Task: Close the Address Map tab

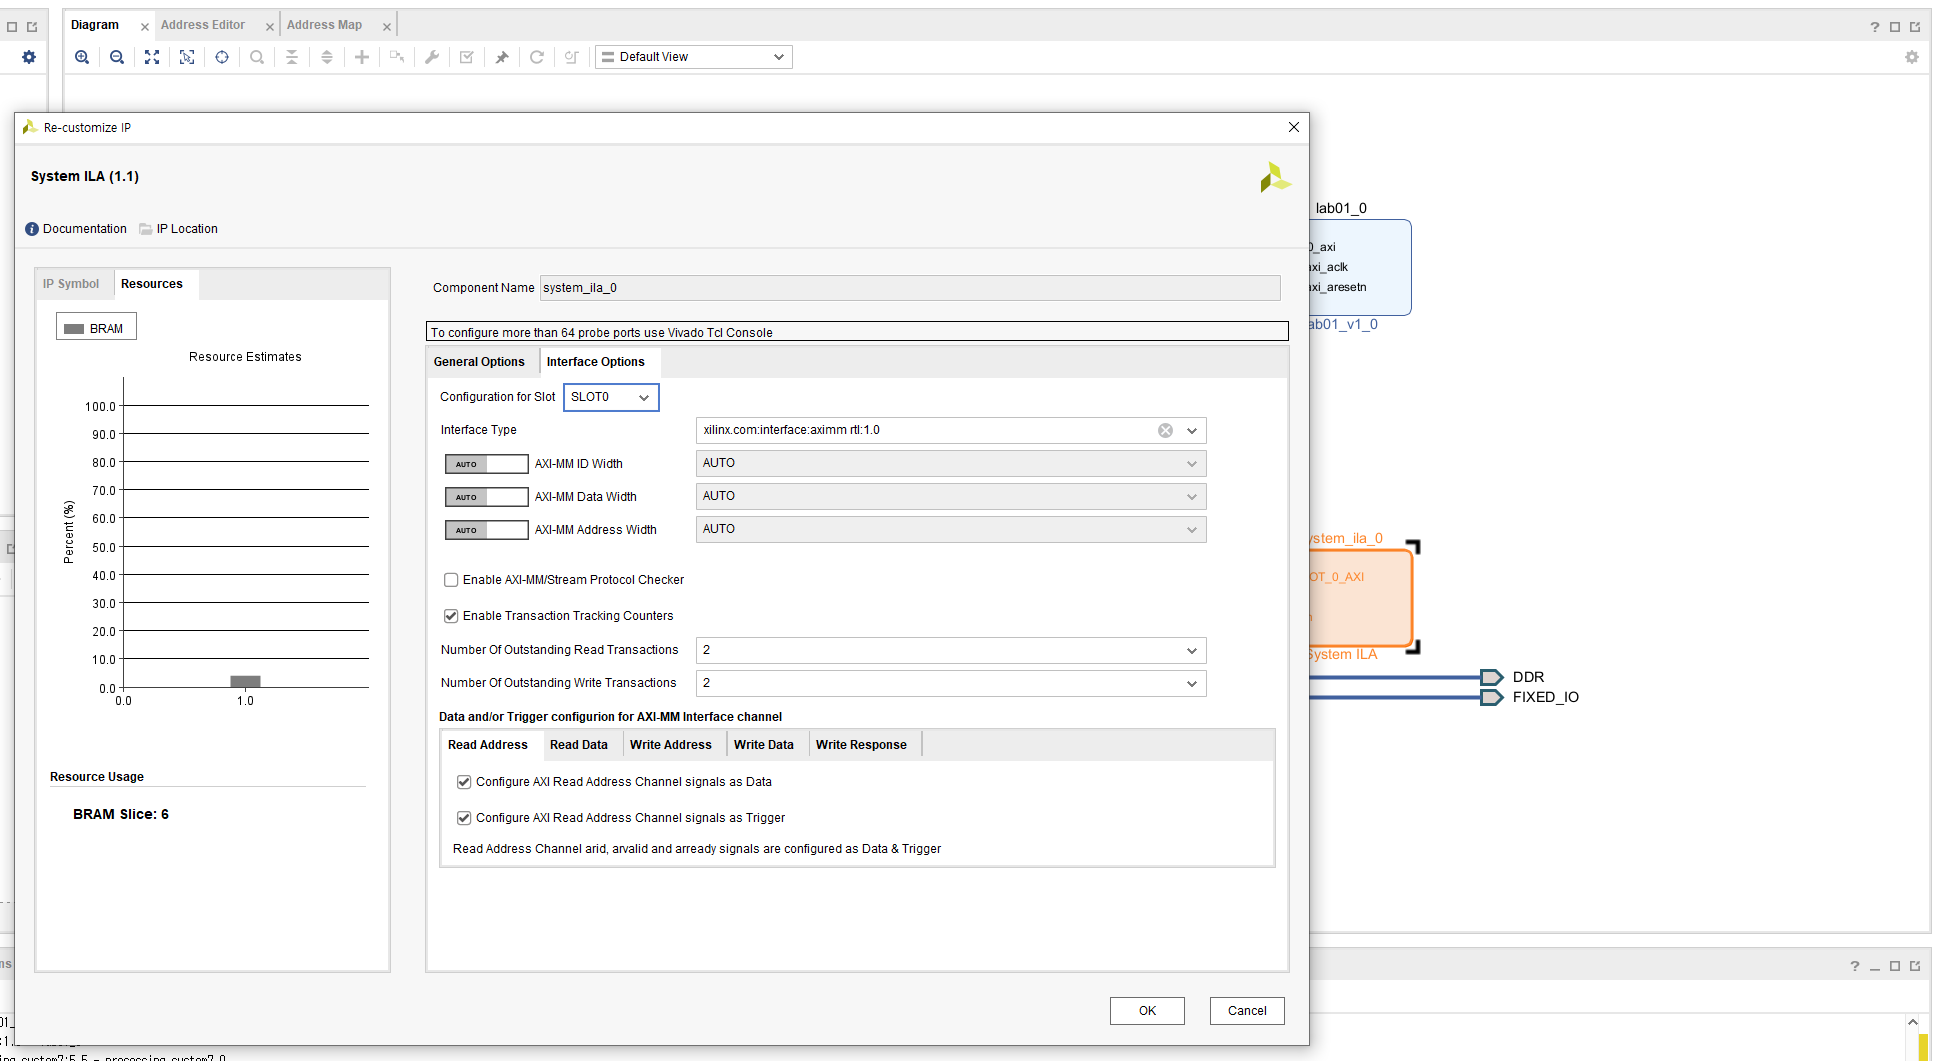Action: click(x=387, y=27)
